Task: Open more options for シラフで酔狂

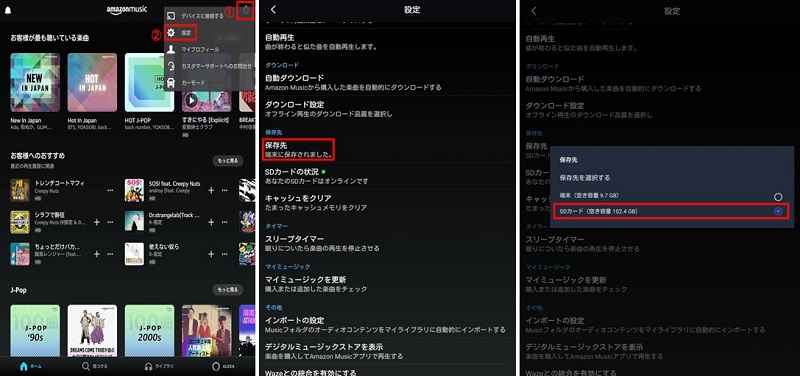Action: [110, 222]
